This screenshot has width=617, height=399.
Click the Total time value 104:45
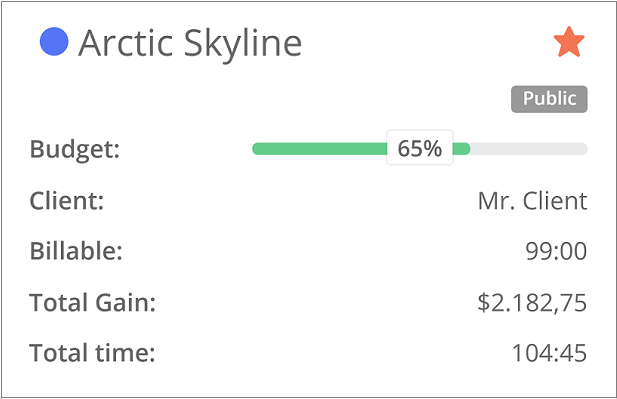tap(549, 353)
